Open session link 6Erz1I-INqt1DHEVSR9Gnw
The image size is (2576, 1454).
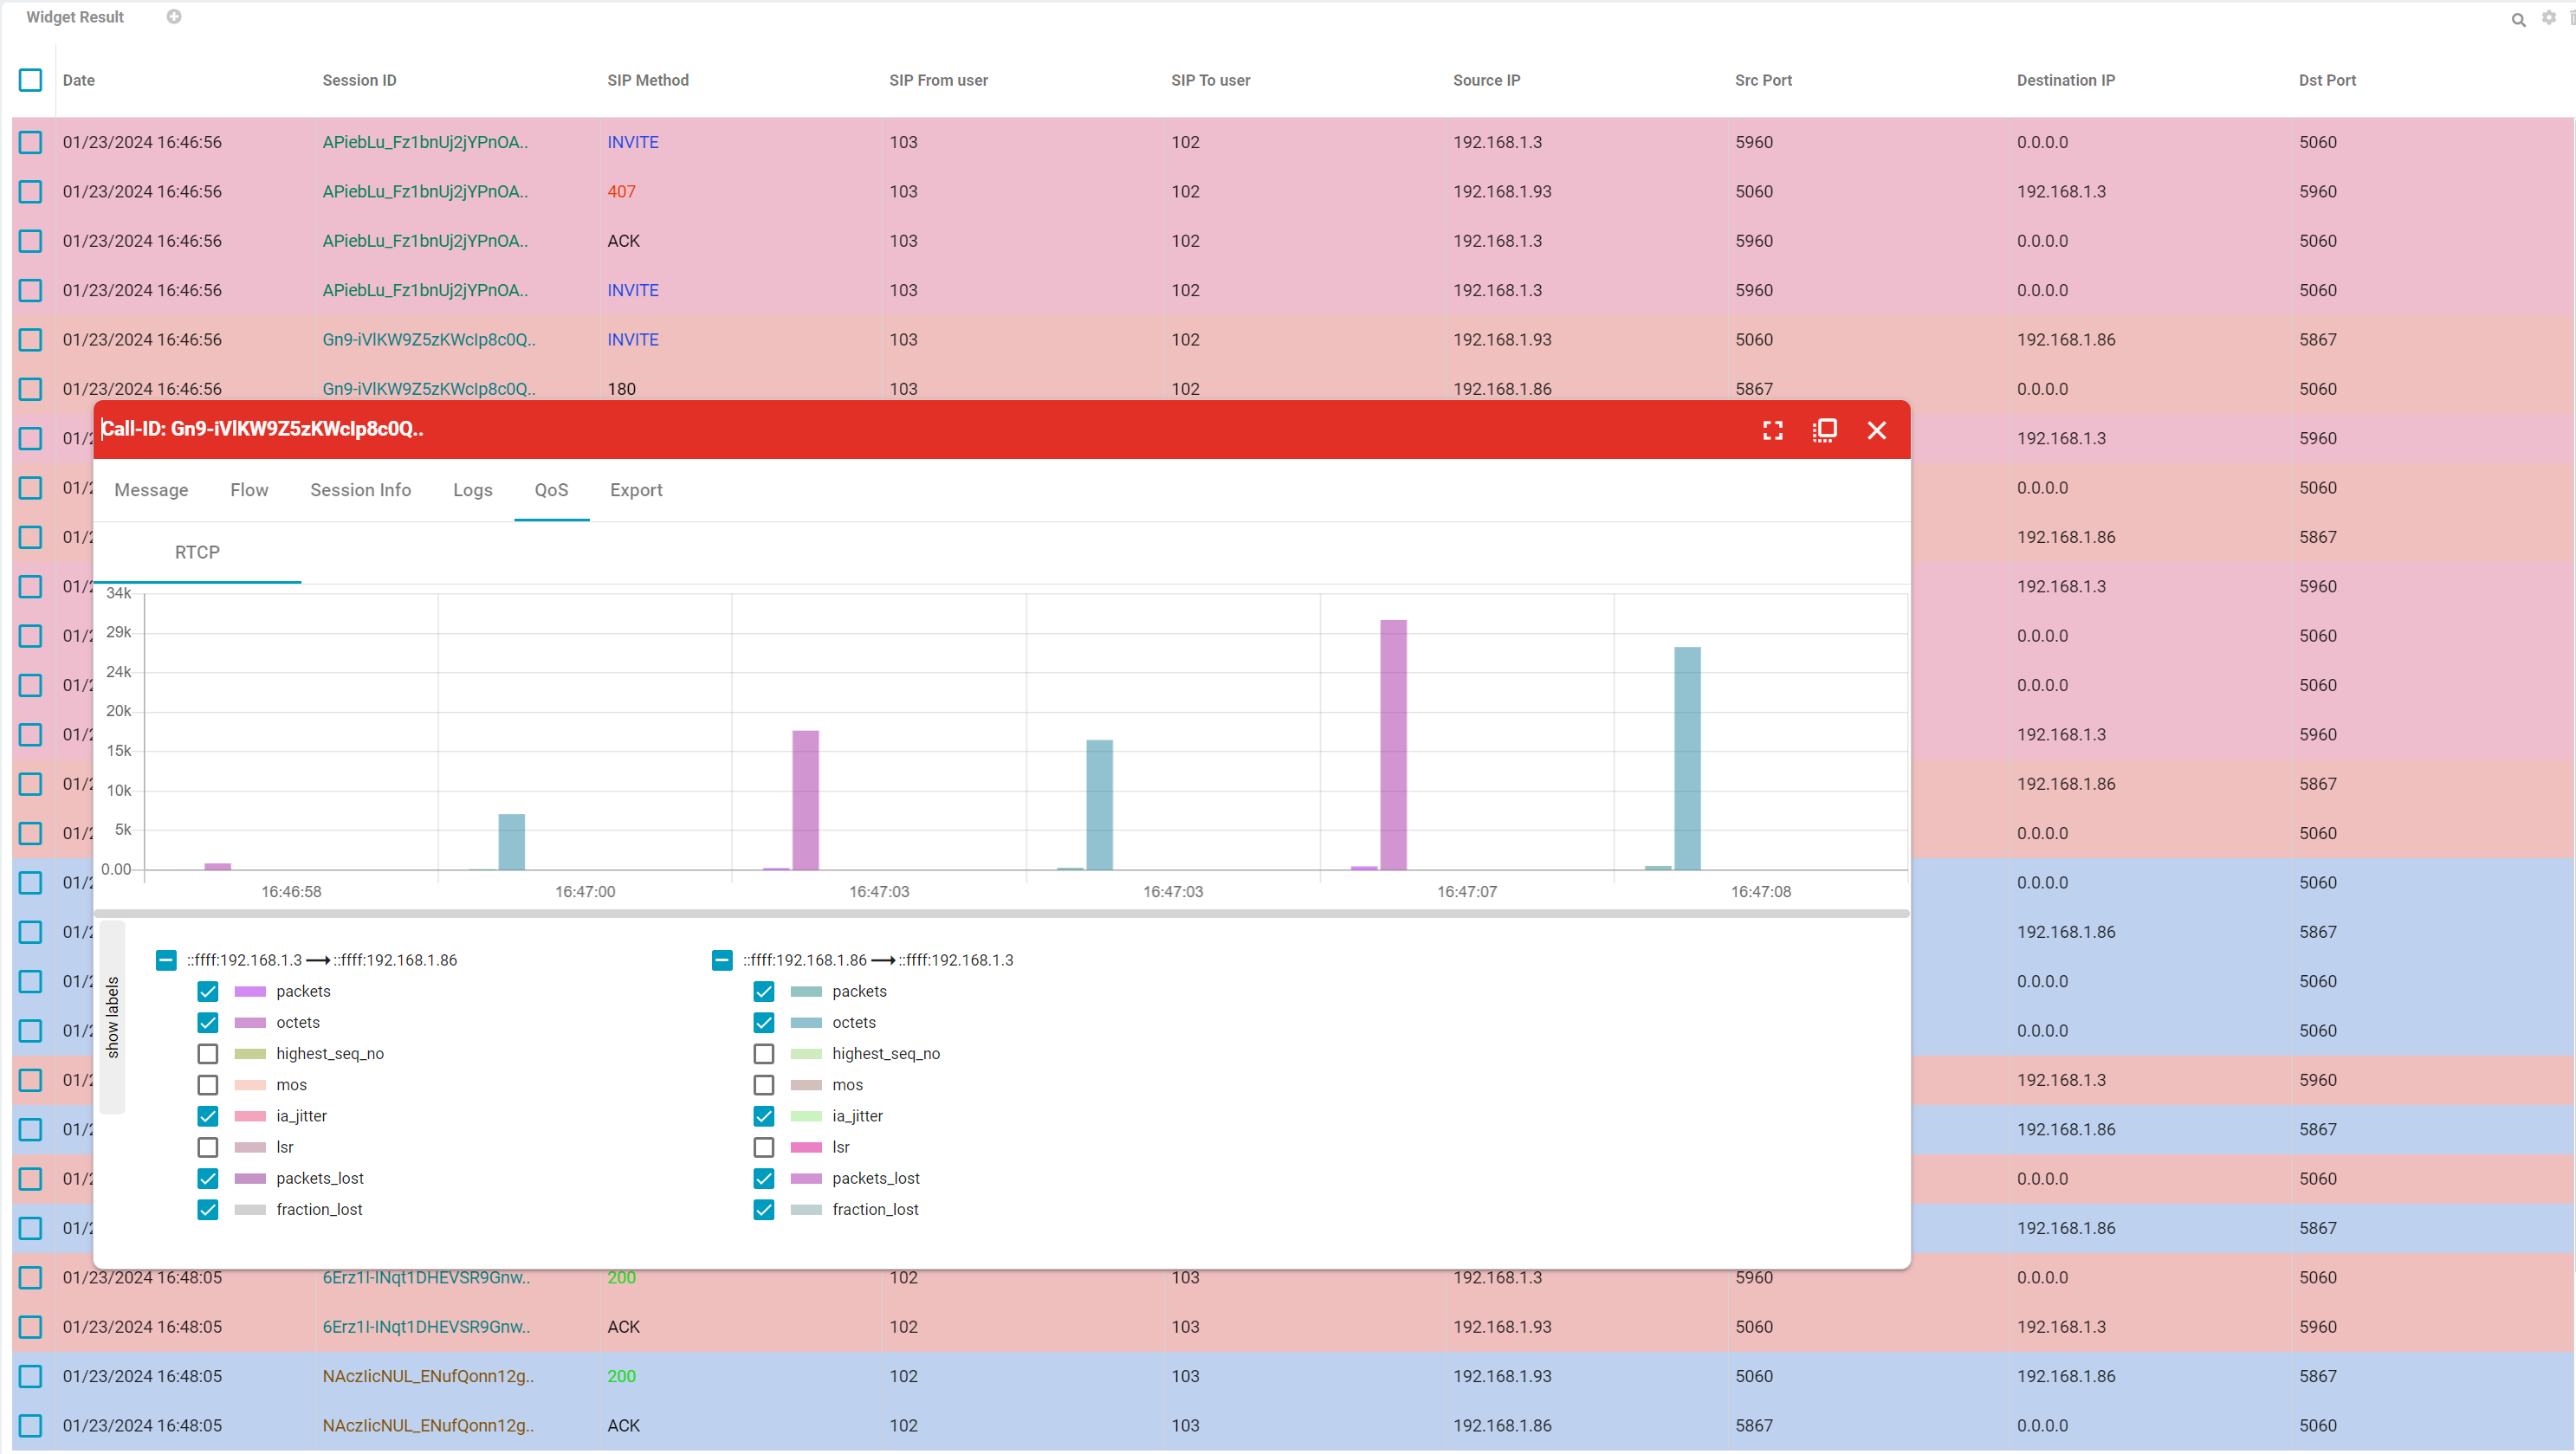tap(426, 1277)
